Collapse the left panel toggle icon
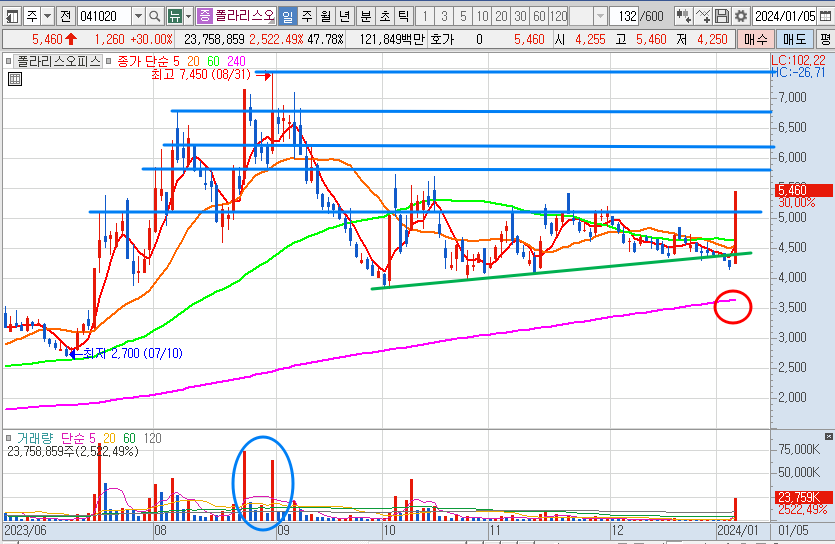835x544 pixels. (11, 16)
